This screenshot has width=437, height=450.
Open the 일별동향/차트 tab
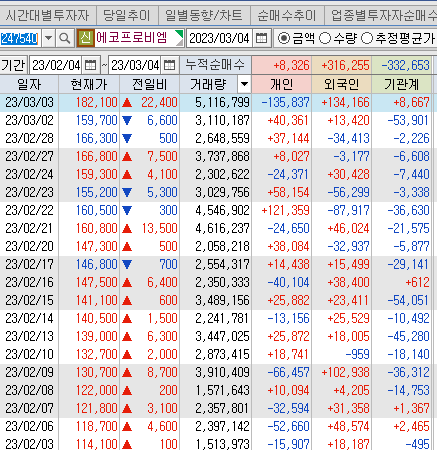coord(204,15)
